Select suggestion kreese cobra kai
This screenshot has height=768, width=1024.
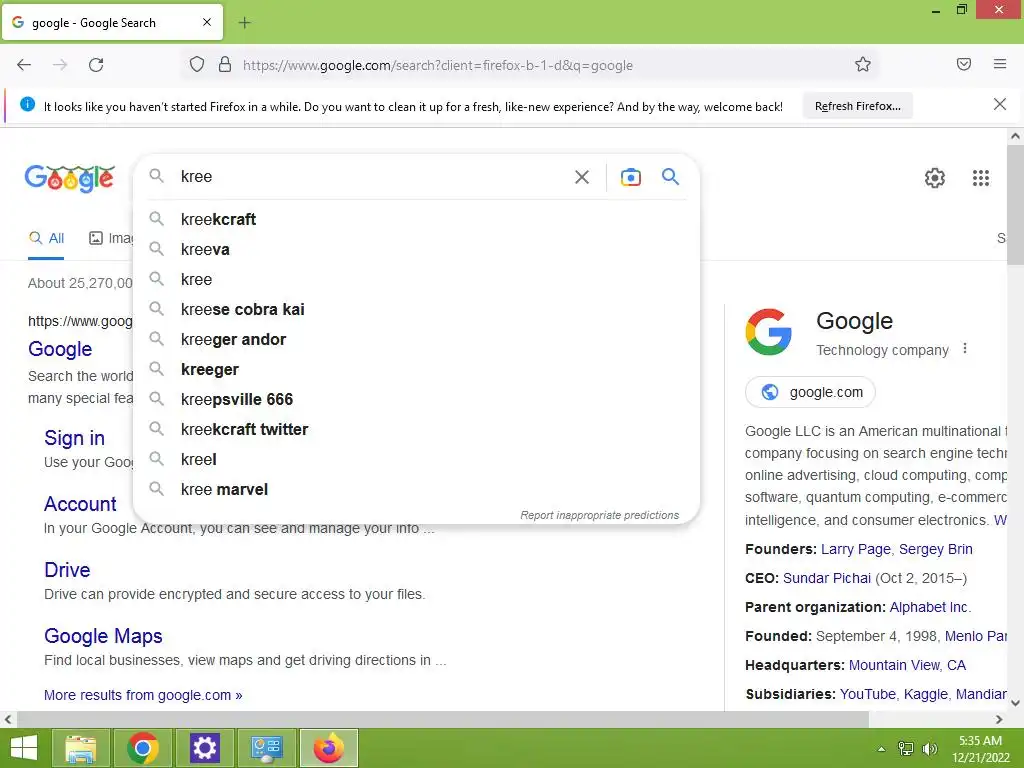(x=416, y=310)
